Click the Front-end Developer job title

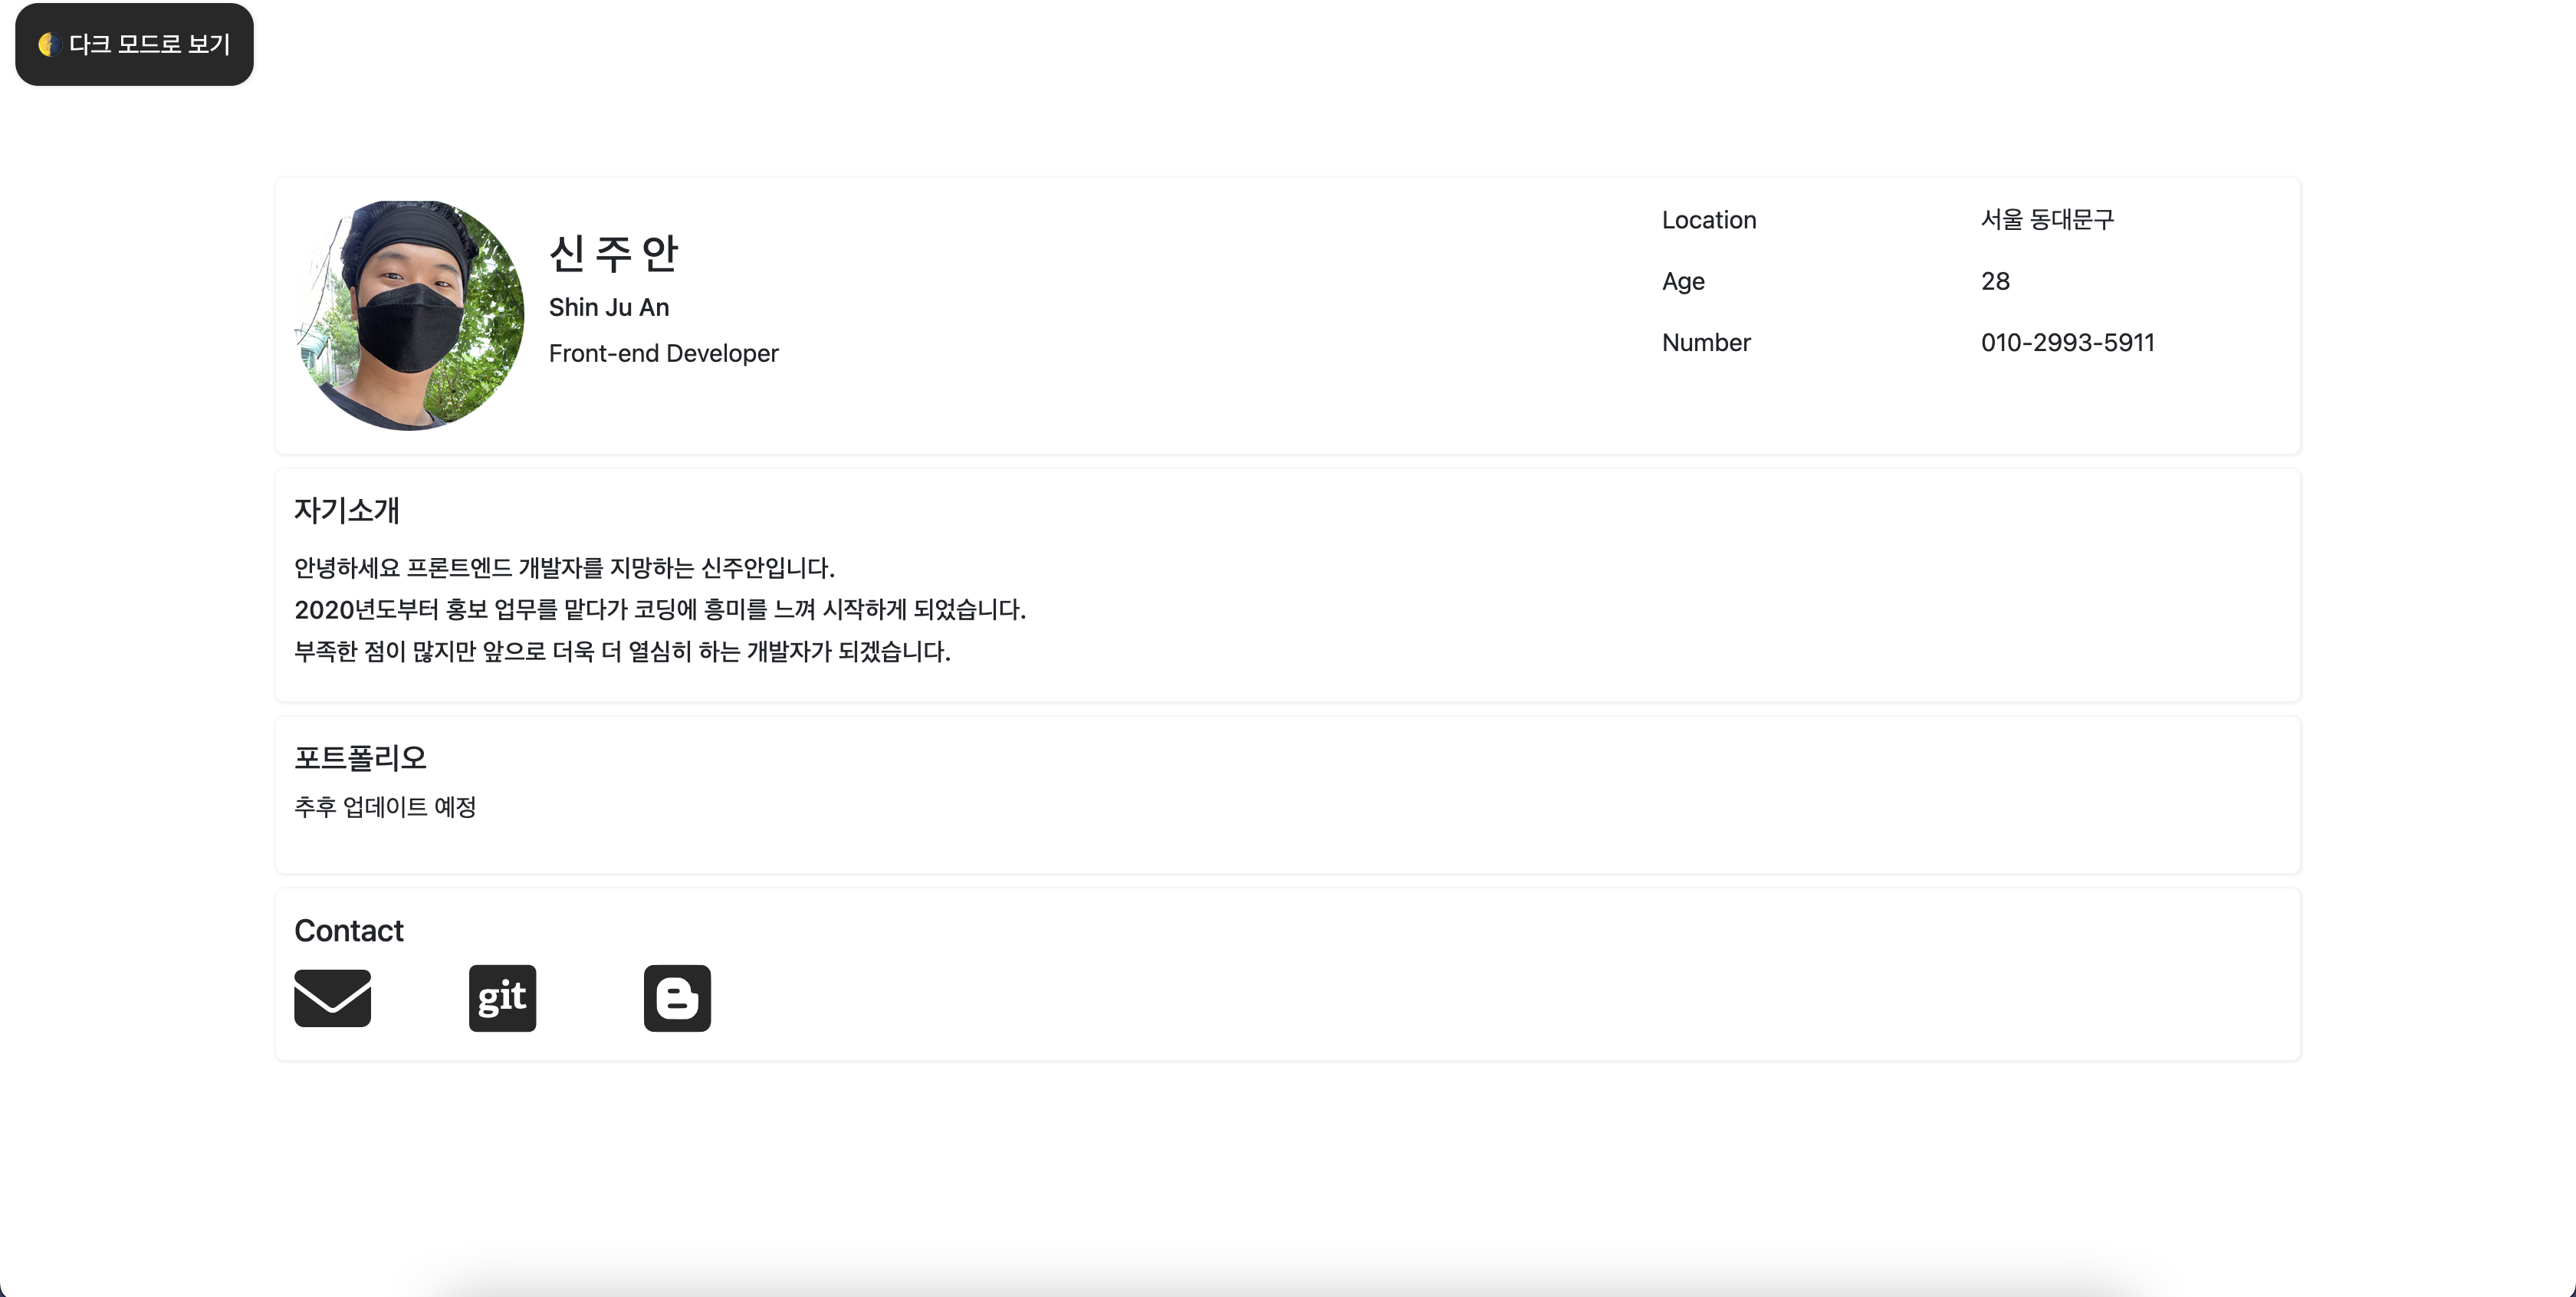point(663,353)
